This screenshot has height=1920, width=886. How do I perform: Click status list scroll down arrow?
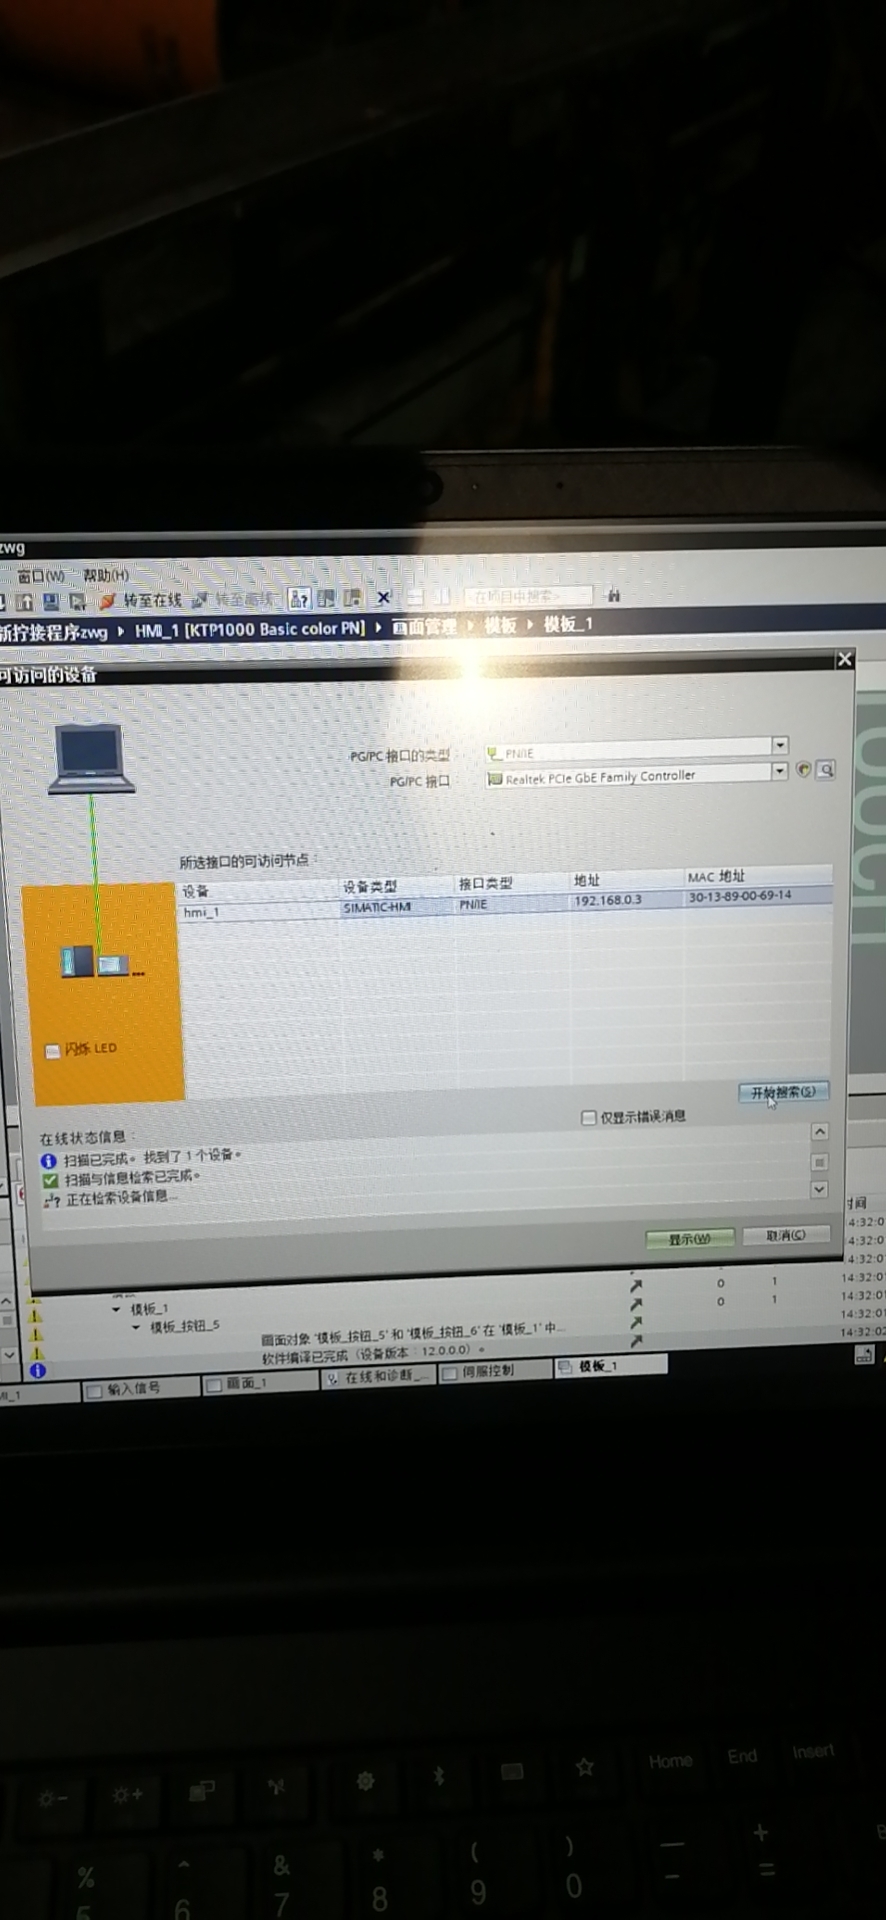pyautogui.click(x=819, y=1190)
